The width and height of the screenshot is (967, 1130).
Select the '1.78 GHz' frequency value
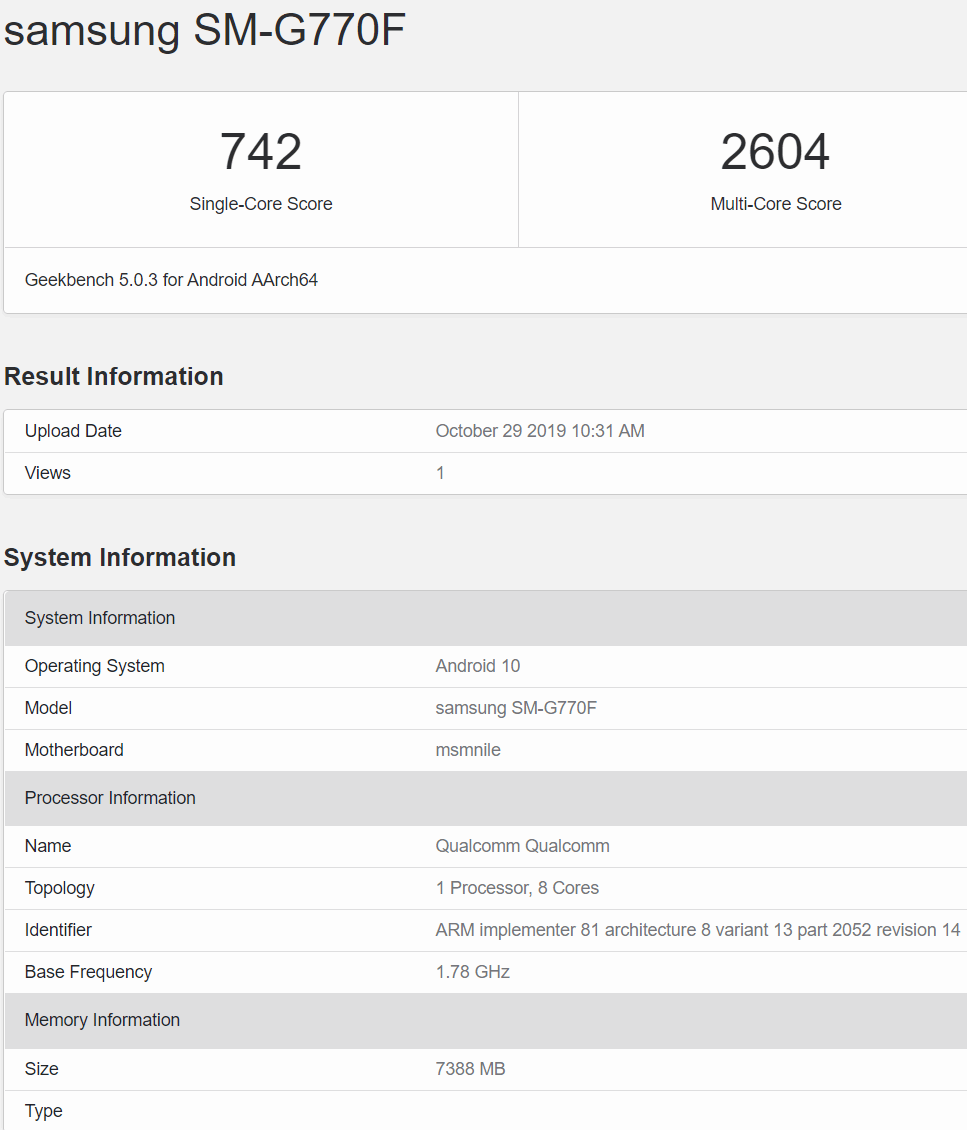[473, 972]
